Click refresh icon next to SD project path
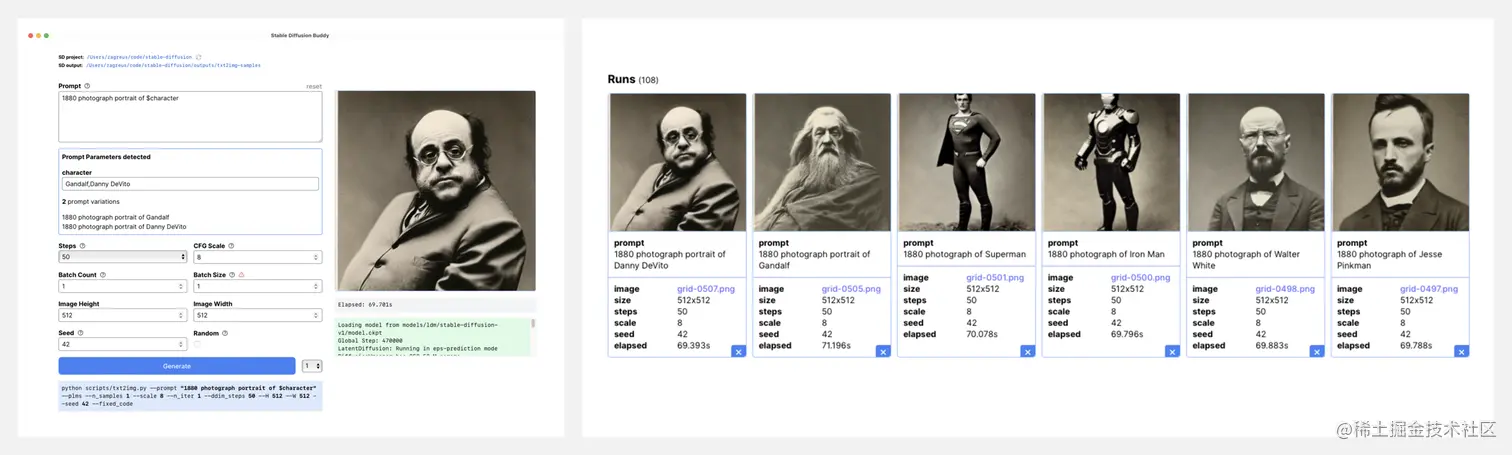Screen dimensions: 1512x455 click(198, 57)
